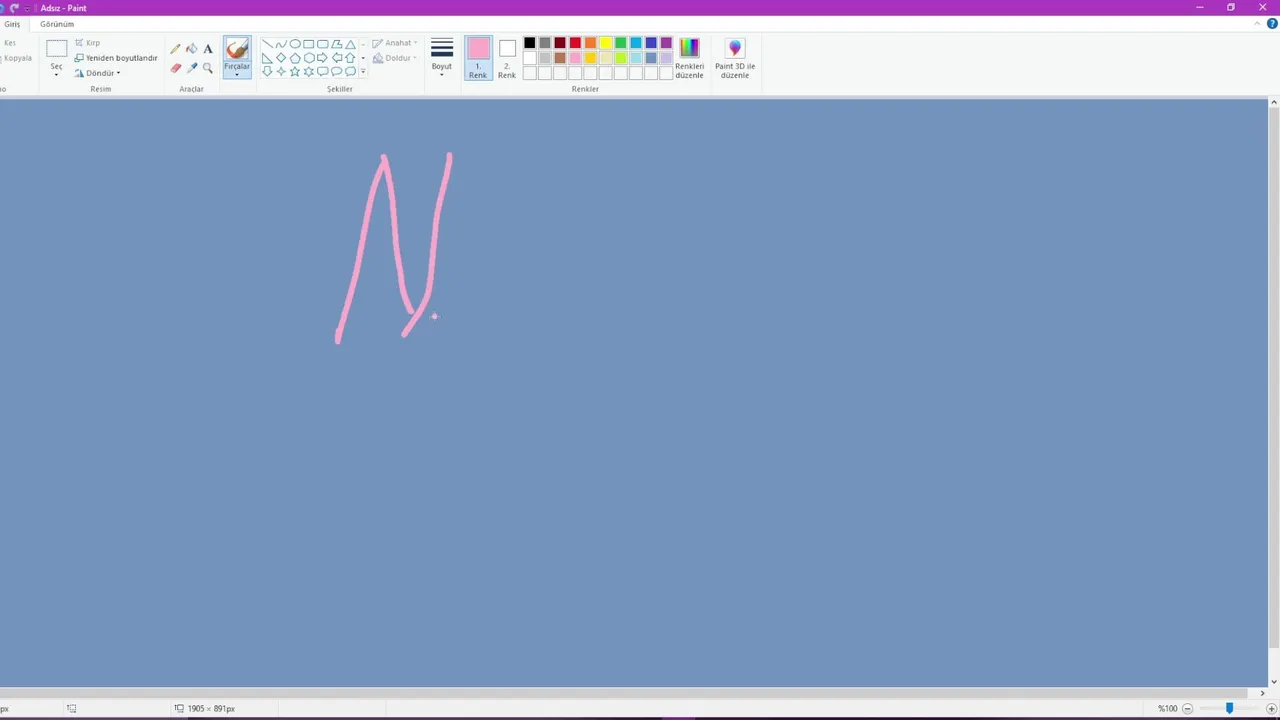Select the Triangle shape

pyautogui.click(x=350, y=44)
